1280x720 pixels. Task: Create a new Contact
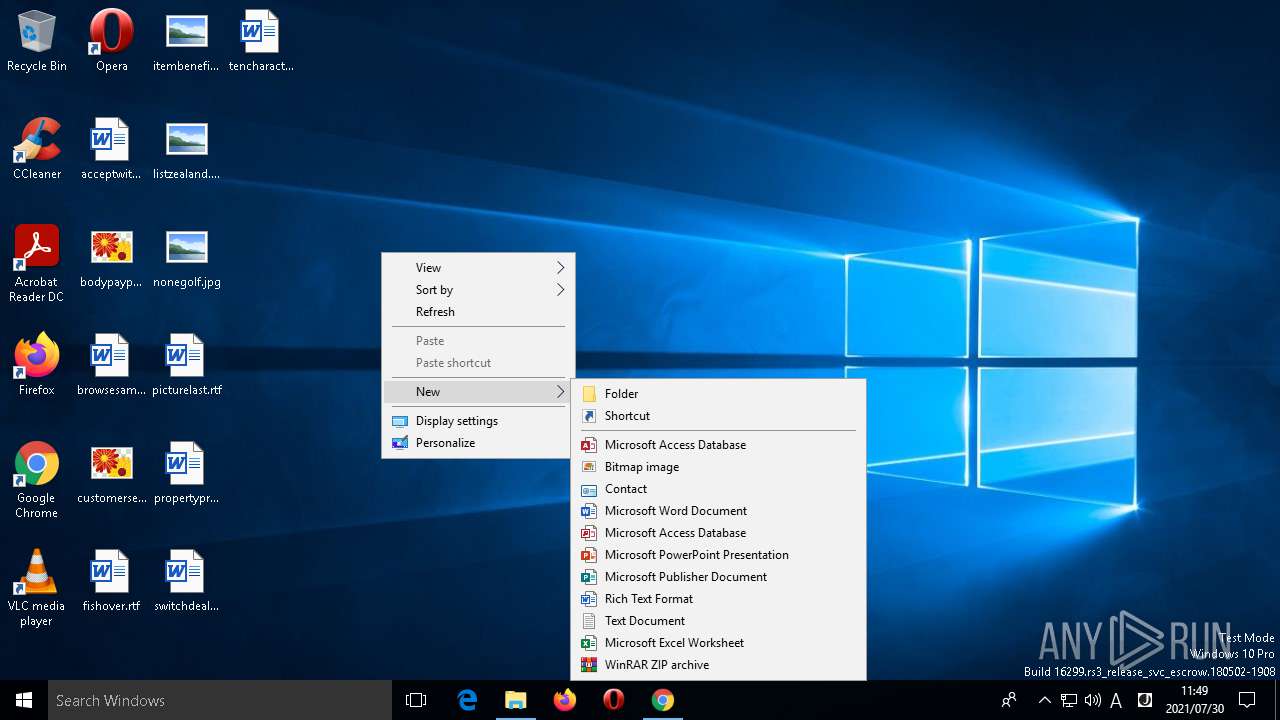coord(718,488)
